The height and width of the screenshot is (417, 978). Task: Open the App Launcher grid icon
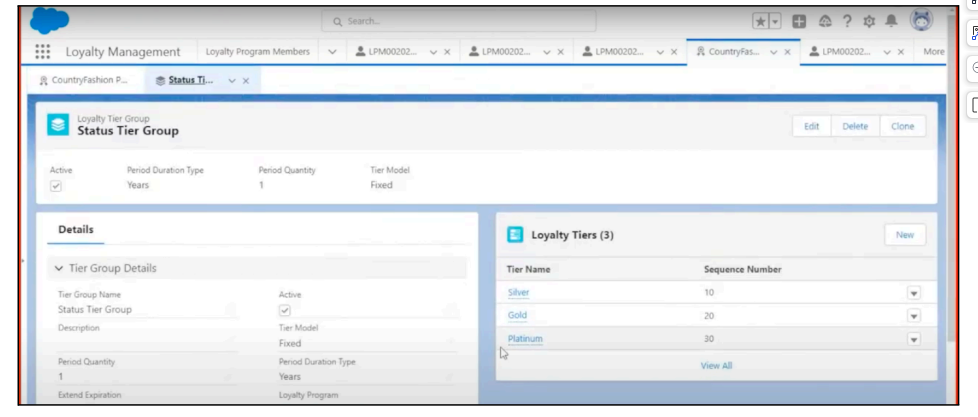43,52
